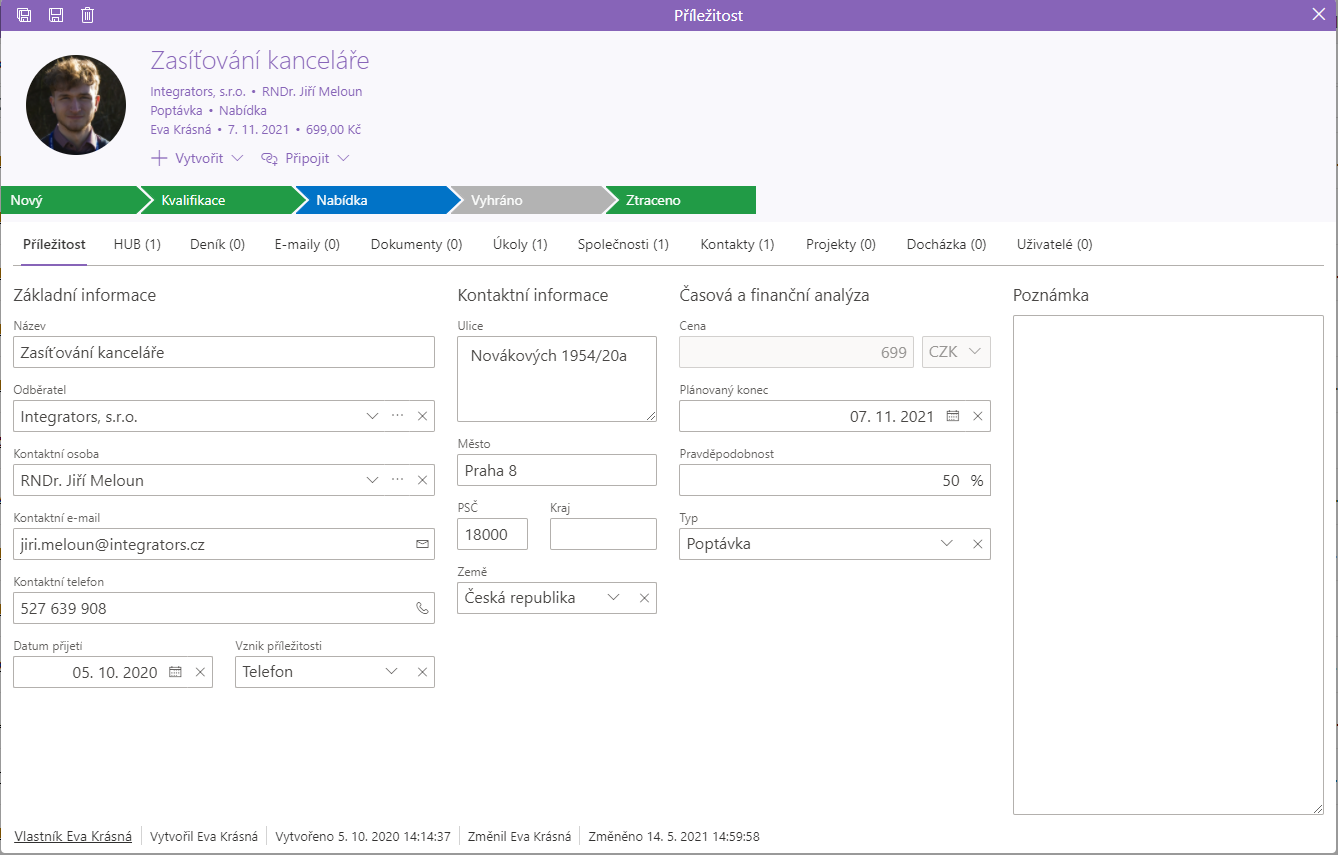This screenshot has height=855, width=1338.
Task: Open the Projekty (0) tab
Action: pyautogui.click(x=841, y=244)
